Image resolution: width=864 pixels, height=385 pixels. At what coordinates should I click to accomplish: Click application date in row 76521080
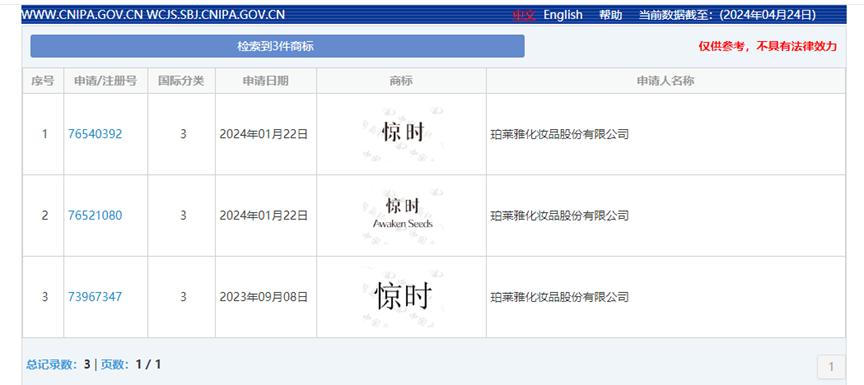pos(264,215)
